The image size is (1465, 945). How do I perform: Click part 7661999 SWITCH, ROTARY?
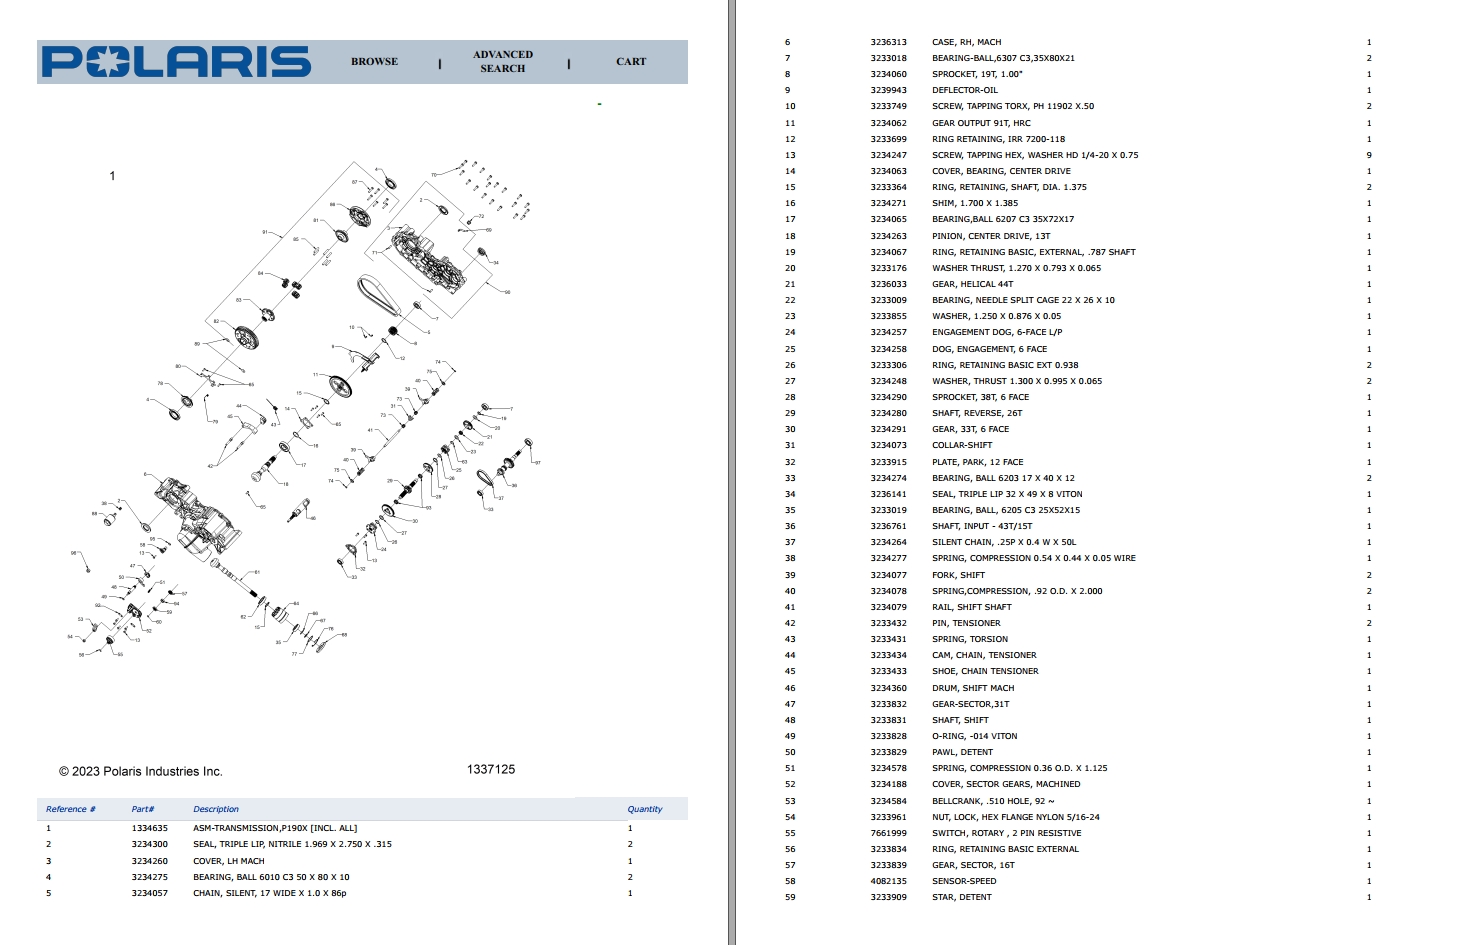pyautogui.click(x=888, y=832)
